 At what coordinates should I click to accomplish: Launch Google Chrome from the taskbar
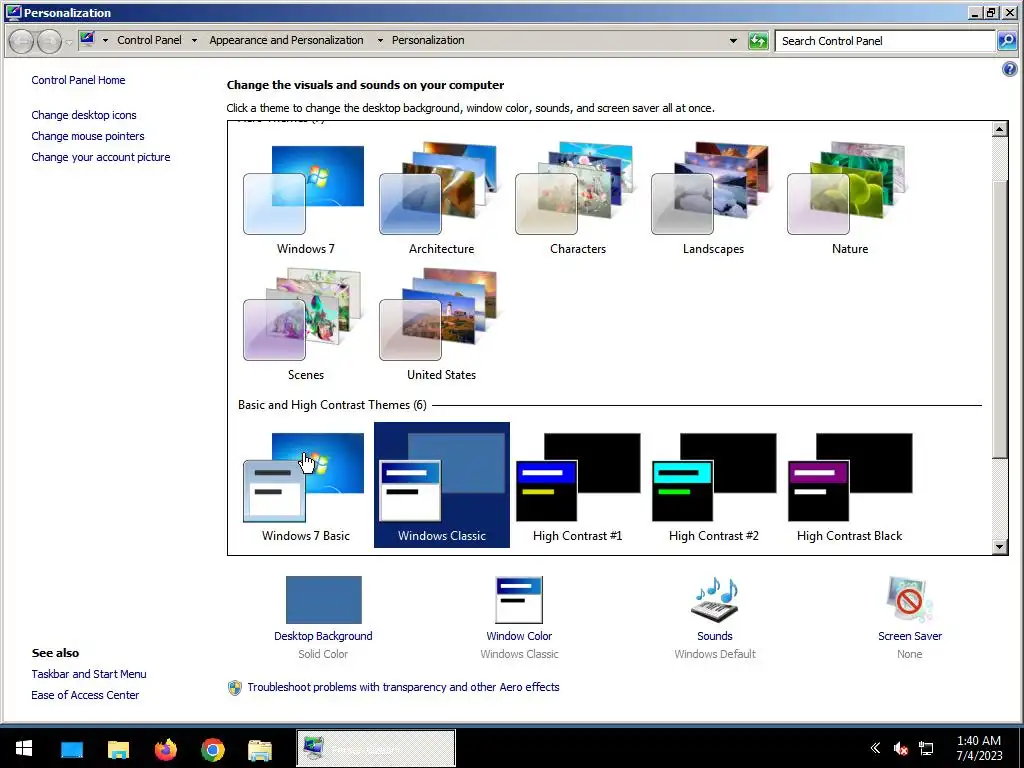tap(213, 749)
